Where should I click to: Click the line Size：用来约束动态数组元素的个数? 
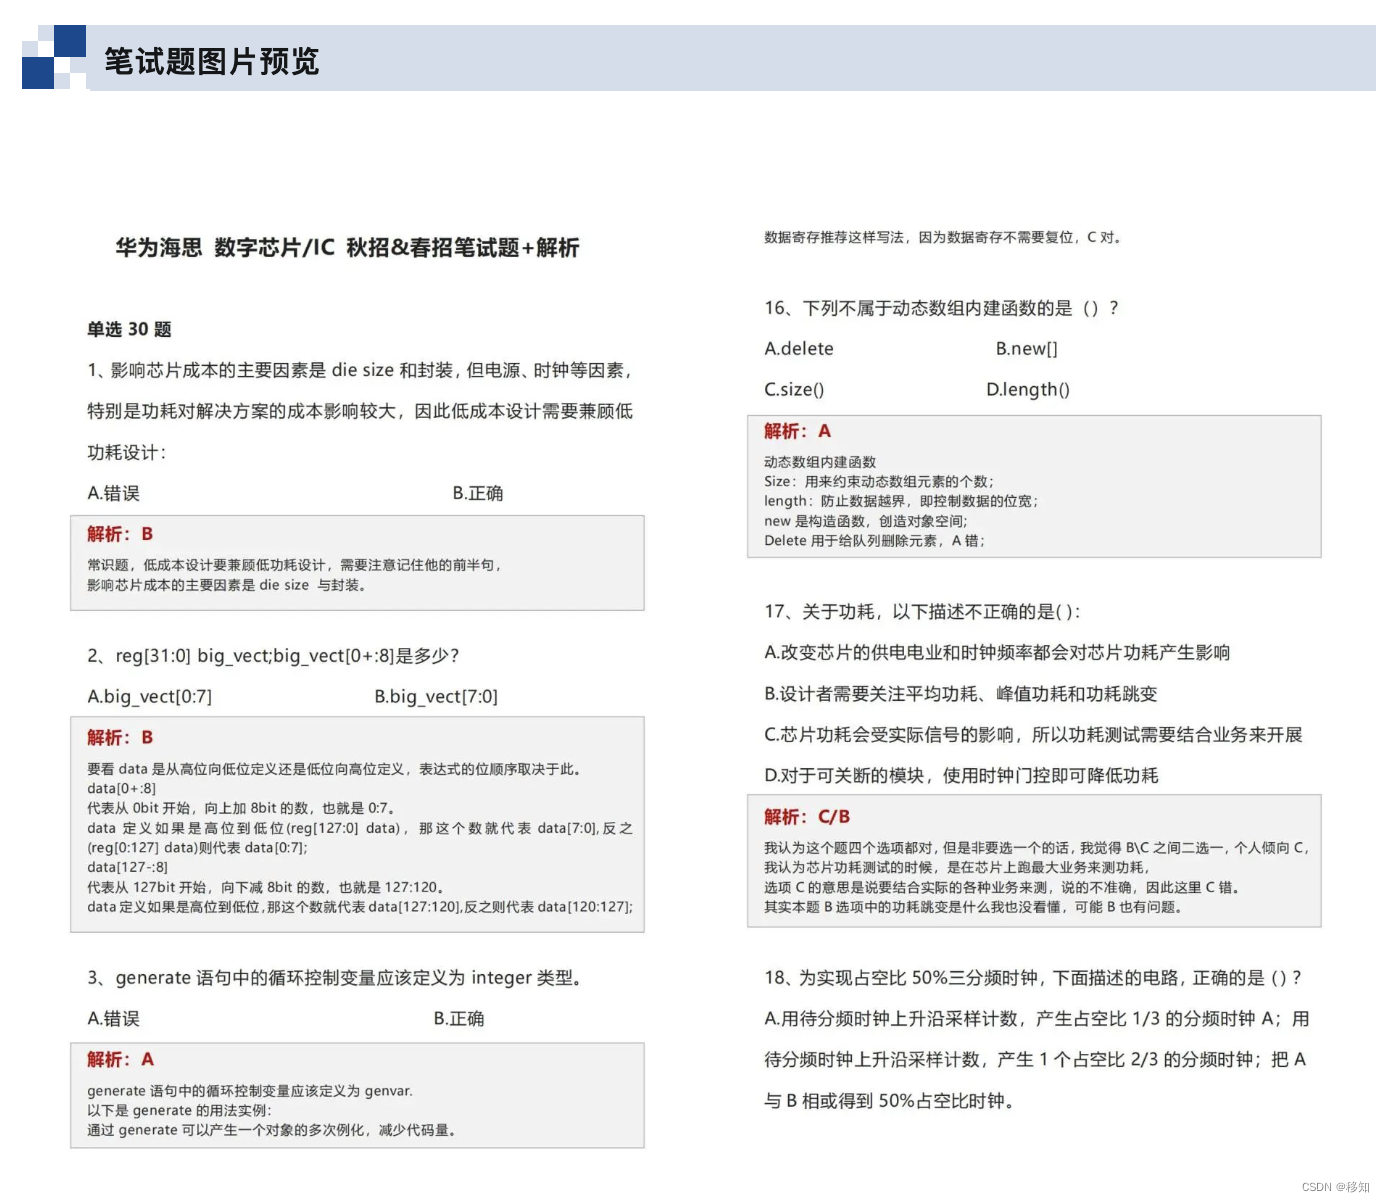(879, 482)
